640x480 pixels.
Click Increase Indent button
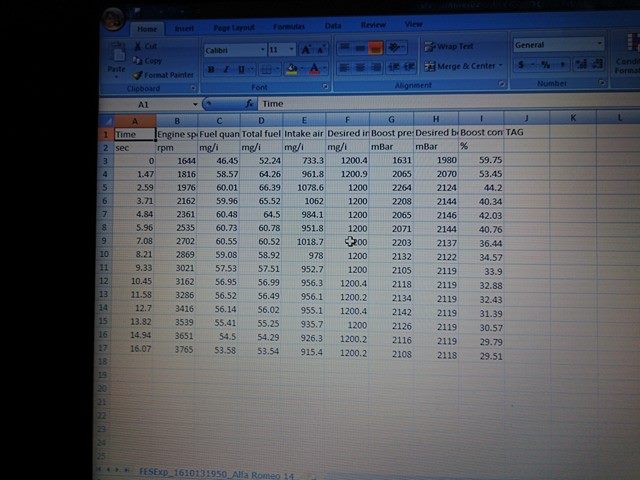409,67
